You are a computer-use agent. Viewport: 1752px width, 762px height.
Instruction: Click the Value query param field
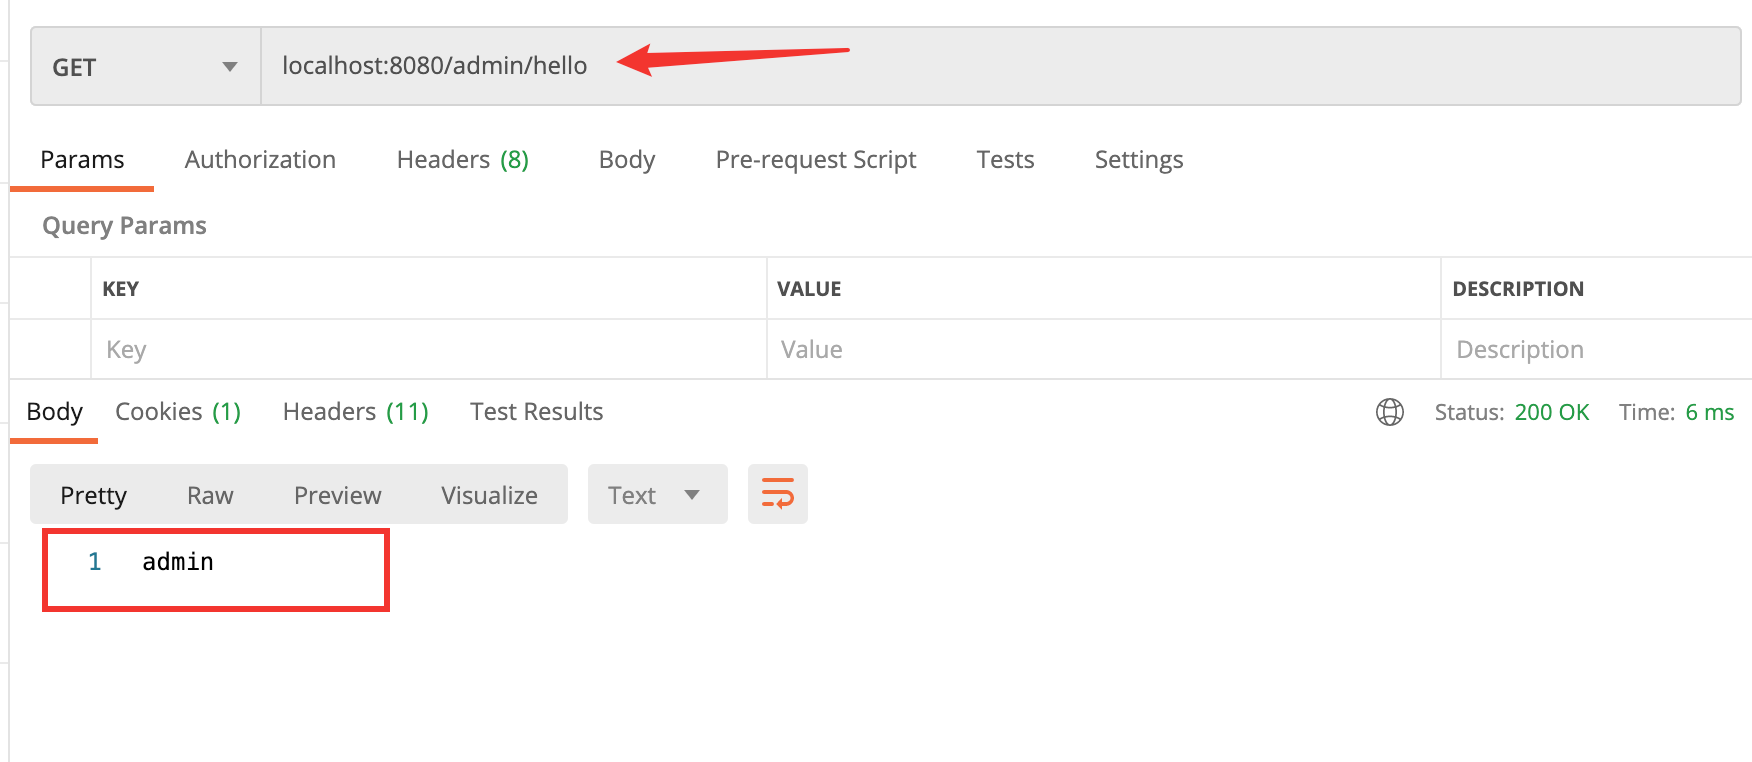(1102, 350)
